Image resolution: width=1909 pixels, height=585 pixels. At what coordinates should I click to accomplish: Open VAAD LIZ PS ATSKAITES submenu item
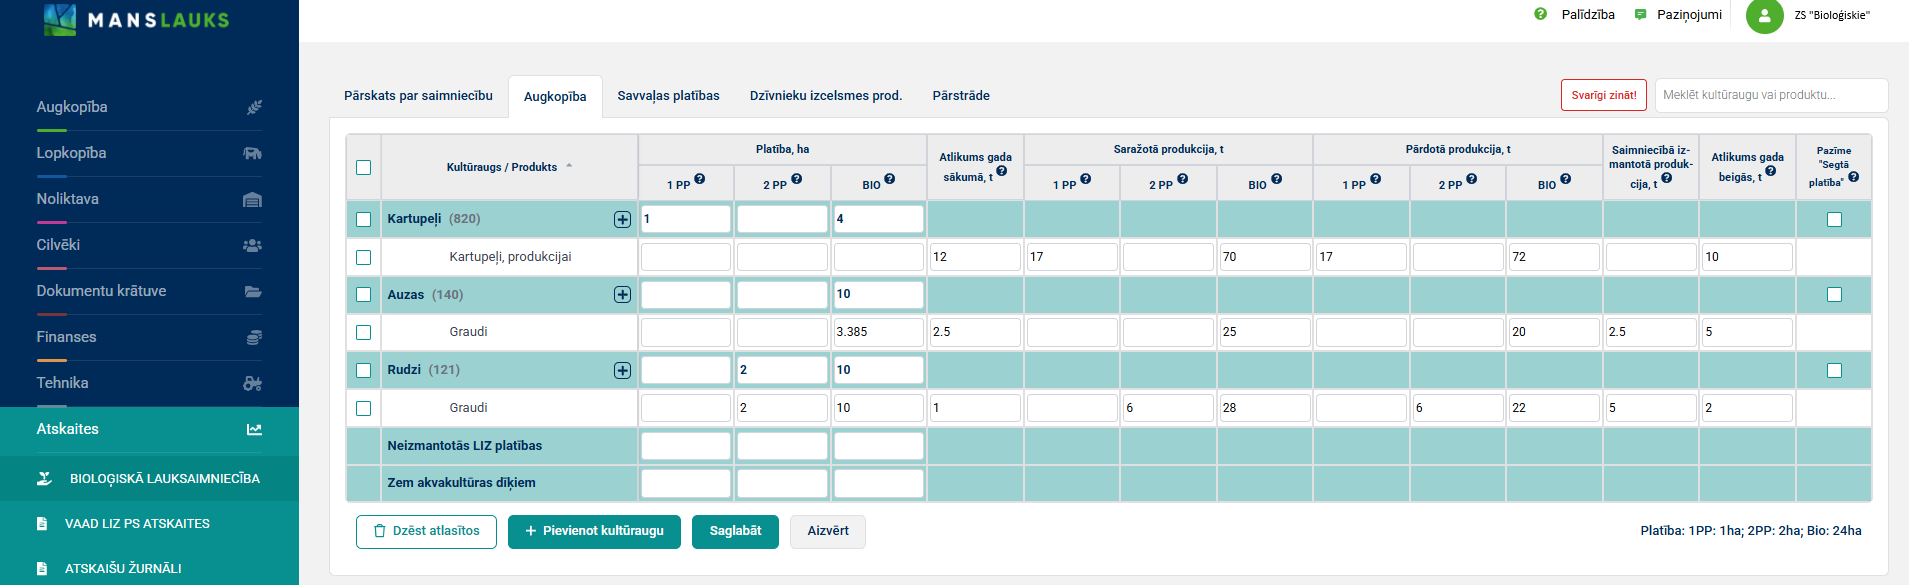(137, 524)
